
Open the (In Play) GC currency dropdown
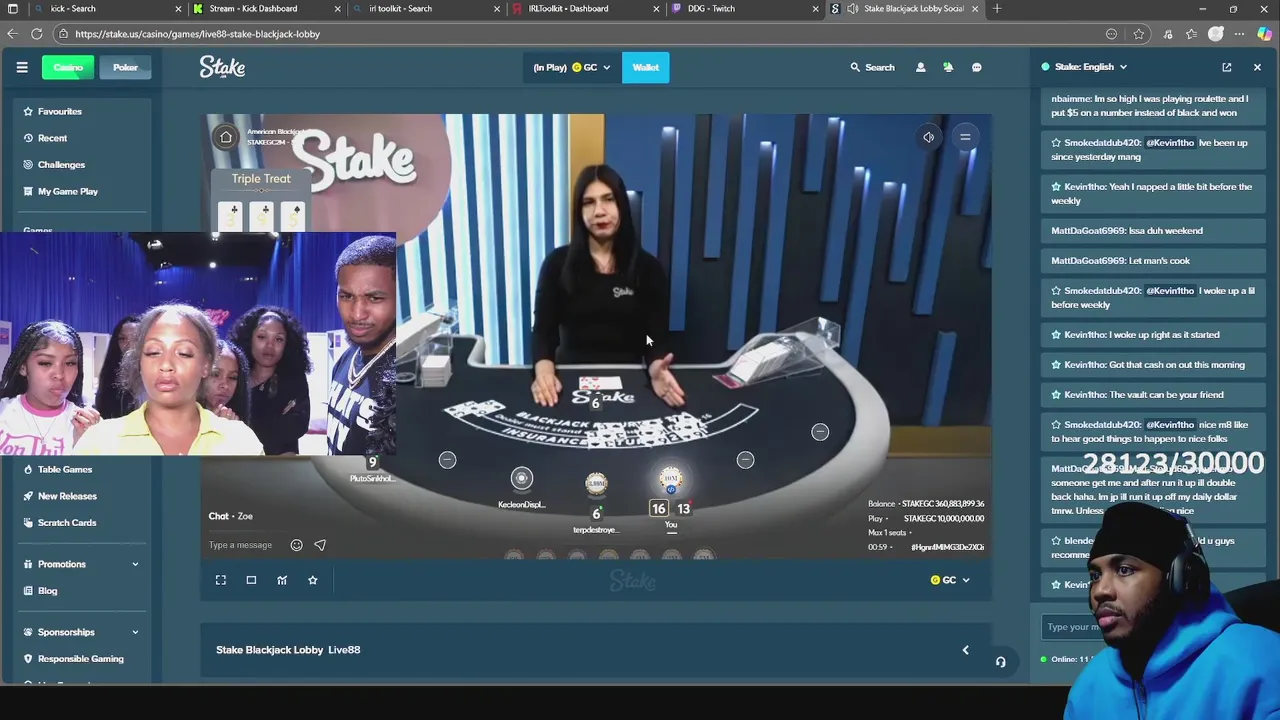pos(571,67)
